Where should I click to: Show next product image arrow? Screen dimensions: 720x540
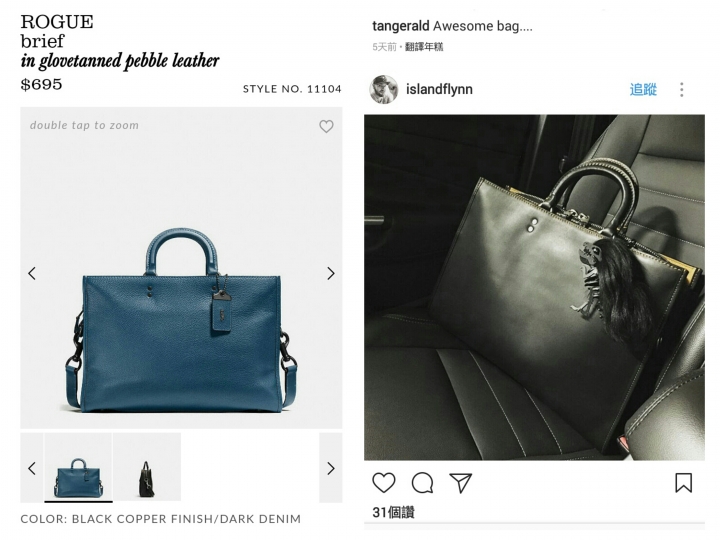[x=331, y=274]
